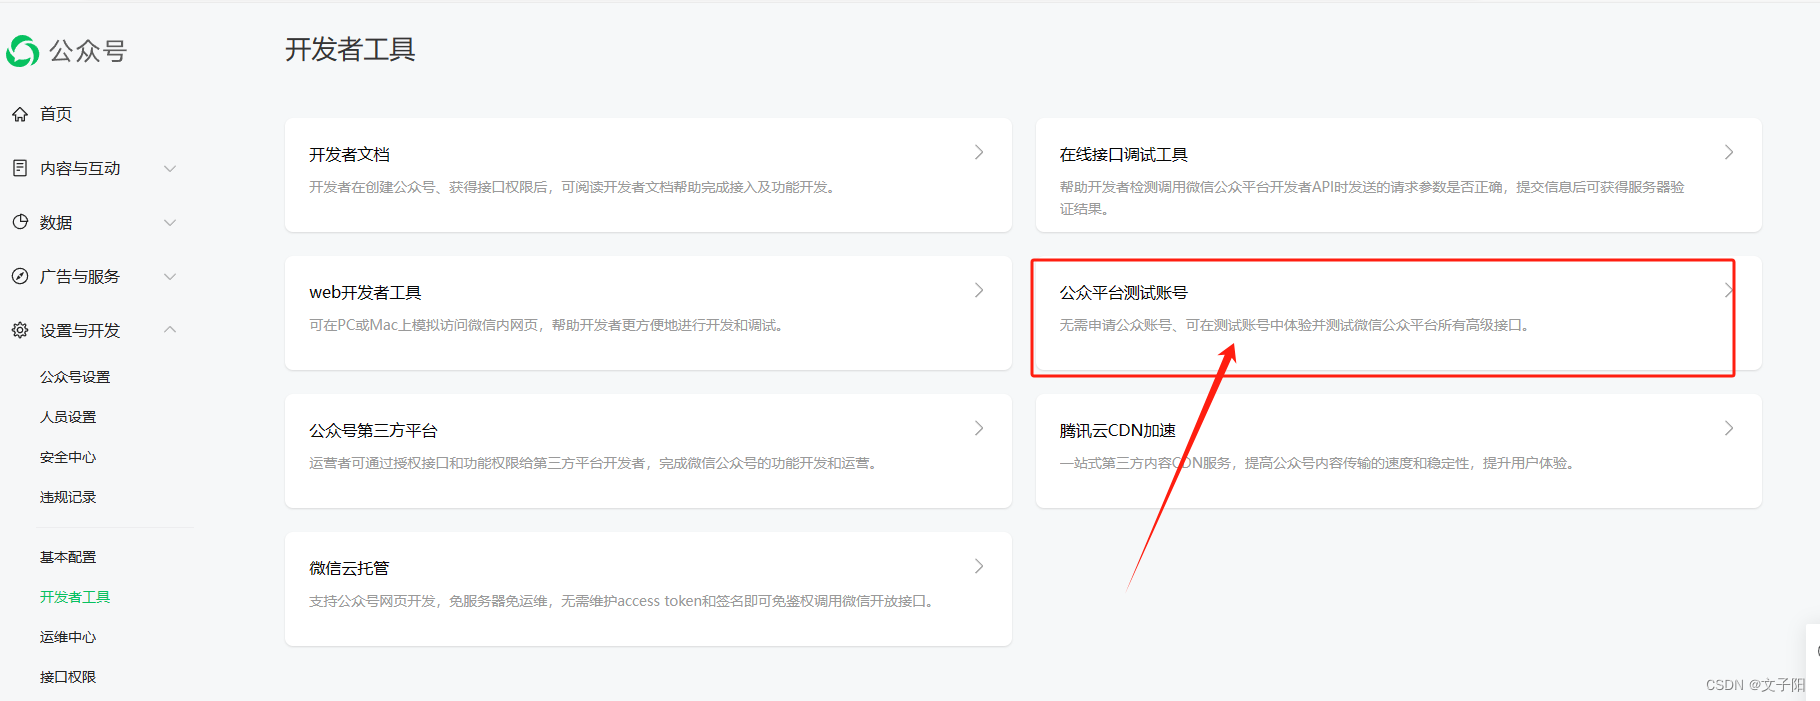Screen dimensions: 1820x701
Task: Click the green WeChat 公众号 logo
Action: (23, 51)
